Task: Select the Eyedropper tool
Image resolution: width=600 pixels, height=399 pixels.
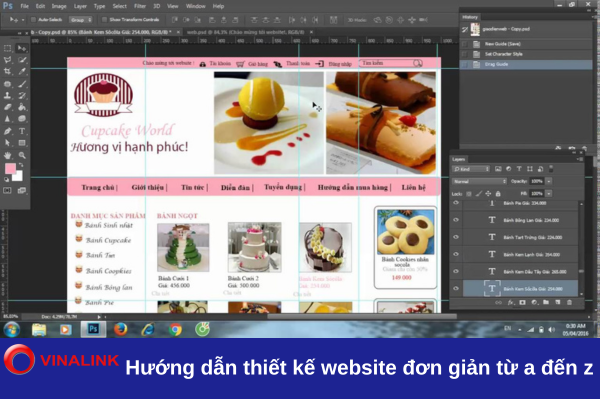Action: [x=22, y=72]
